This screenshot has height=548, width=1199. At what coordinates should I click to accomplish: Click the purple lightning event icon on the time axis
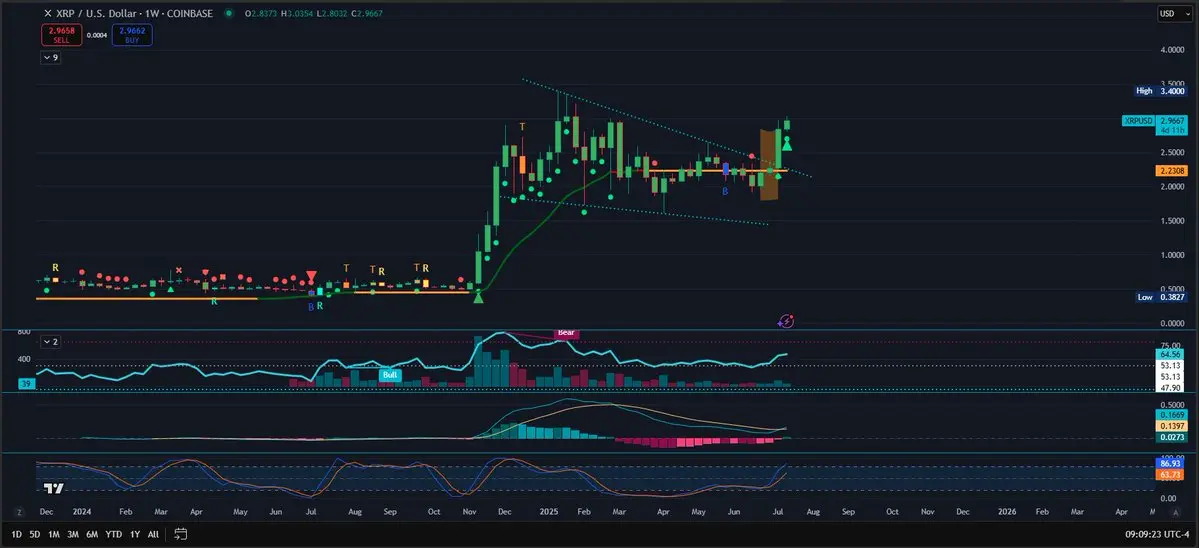tap(785, 322)
